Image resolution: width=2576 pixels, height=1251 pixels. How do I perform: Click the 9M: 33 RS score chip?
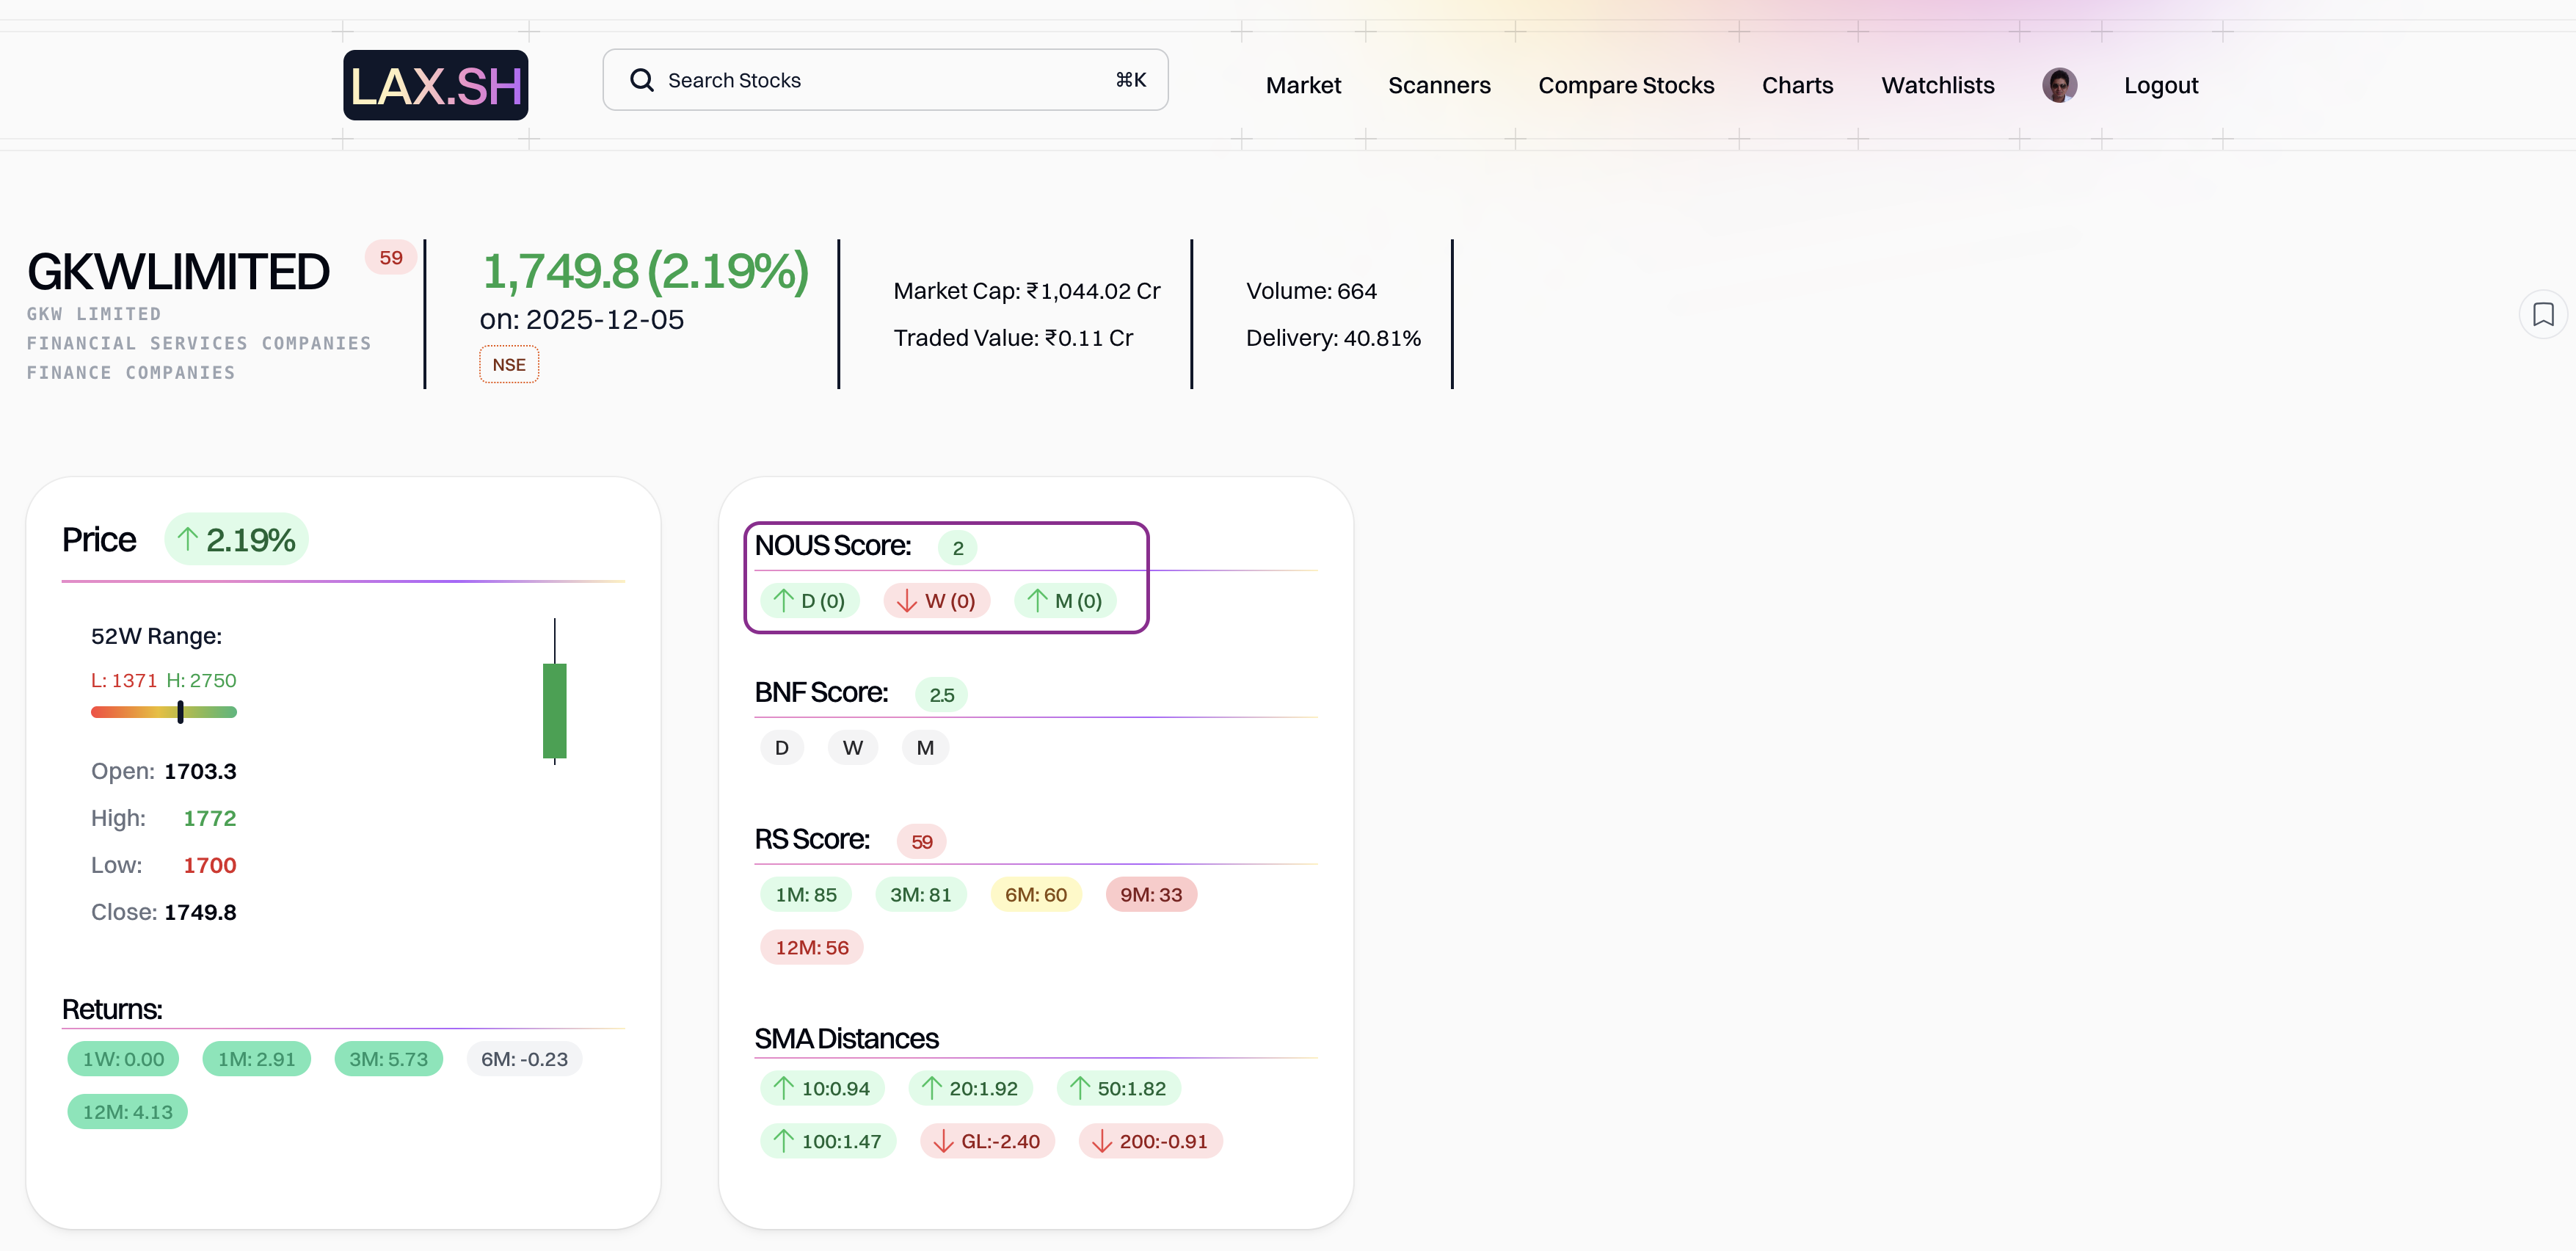coord(1150,895)
